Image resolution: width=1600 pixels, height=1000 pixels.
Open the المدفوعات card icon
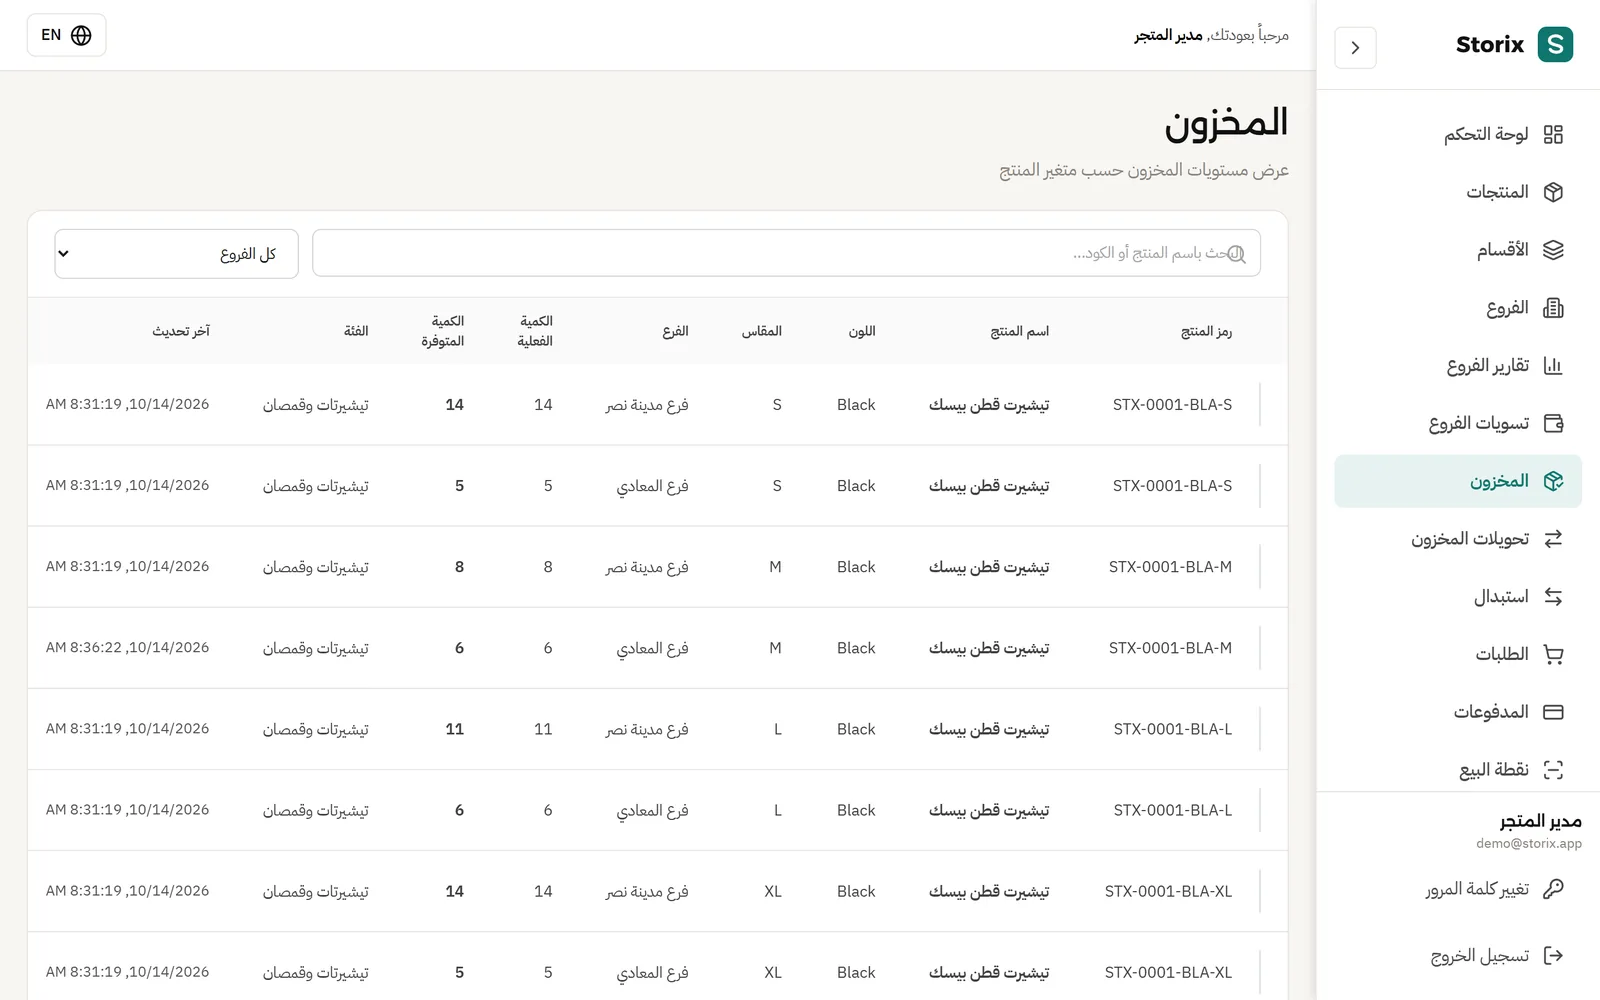(x=1553, y=712)
